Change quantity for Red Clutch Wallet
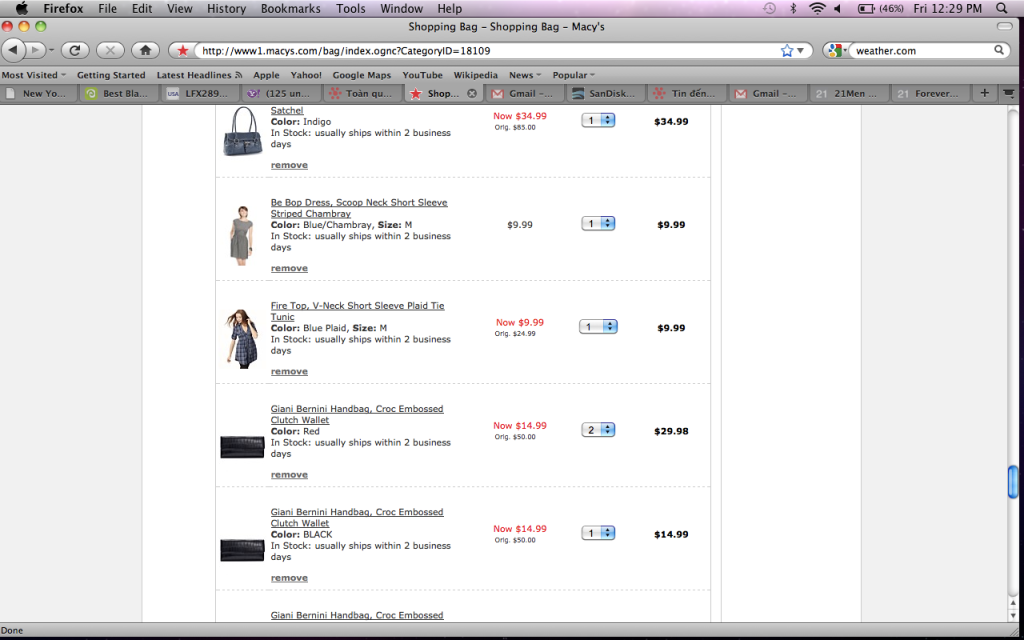 598,430
